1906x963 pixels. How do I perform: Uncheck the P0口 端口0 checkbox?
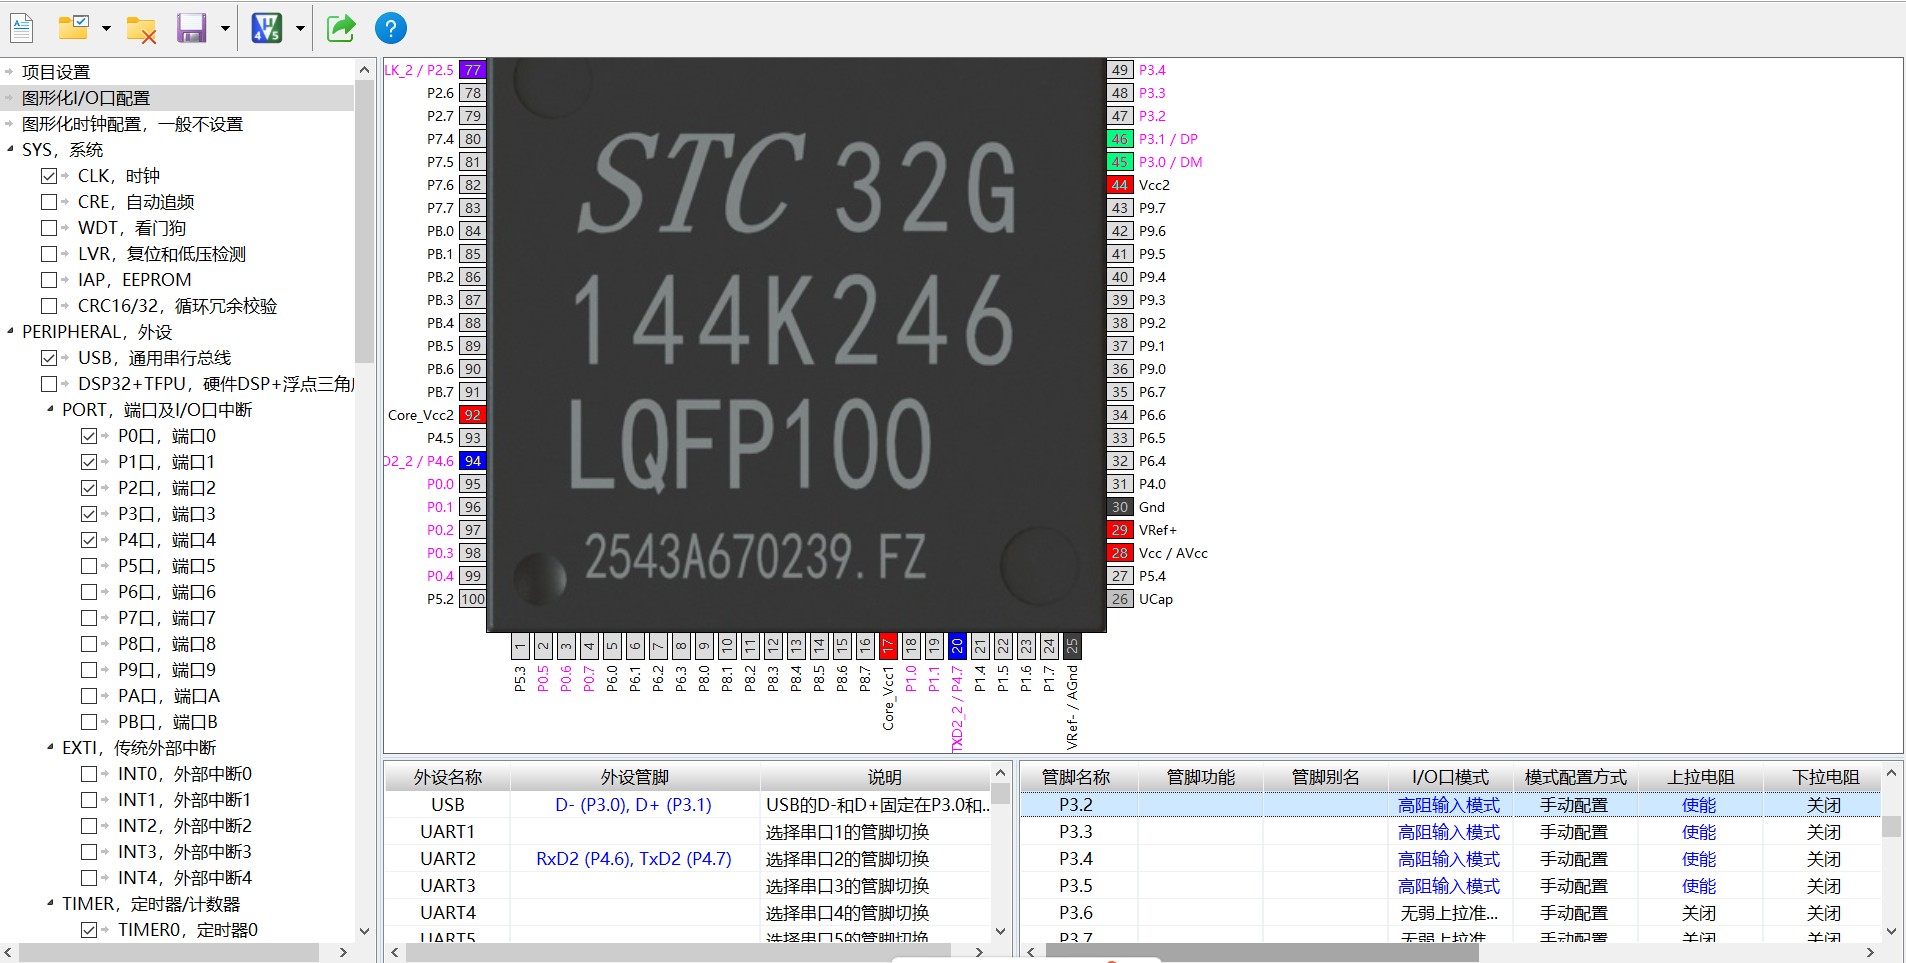89,436
